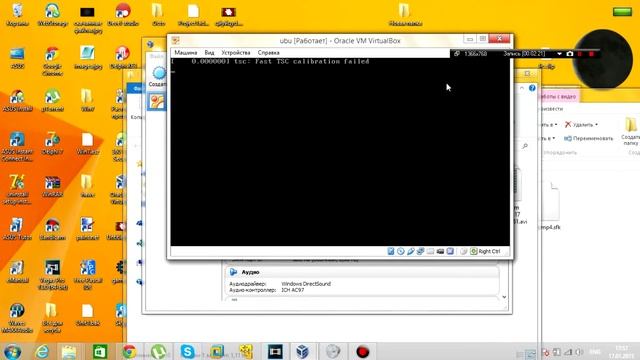Click the black video capture icon in VM status bar
The width and height of the screenshot is (640, 360).
pos(440,251)
